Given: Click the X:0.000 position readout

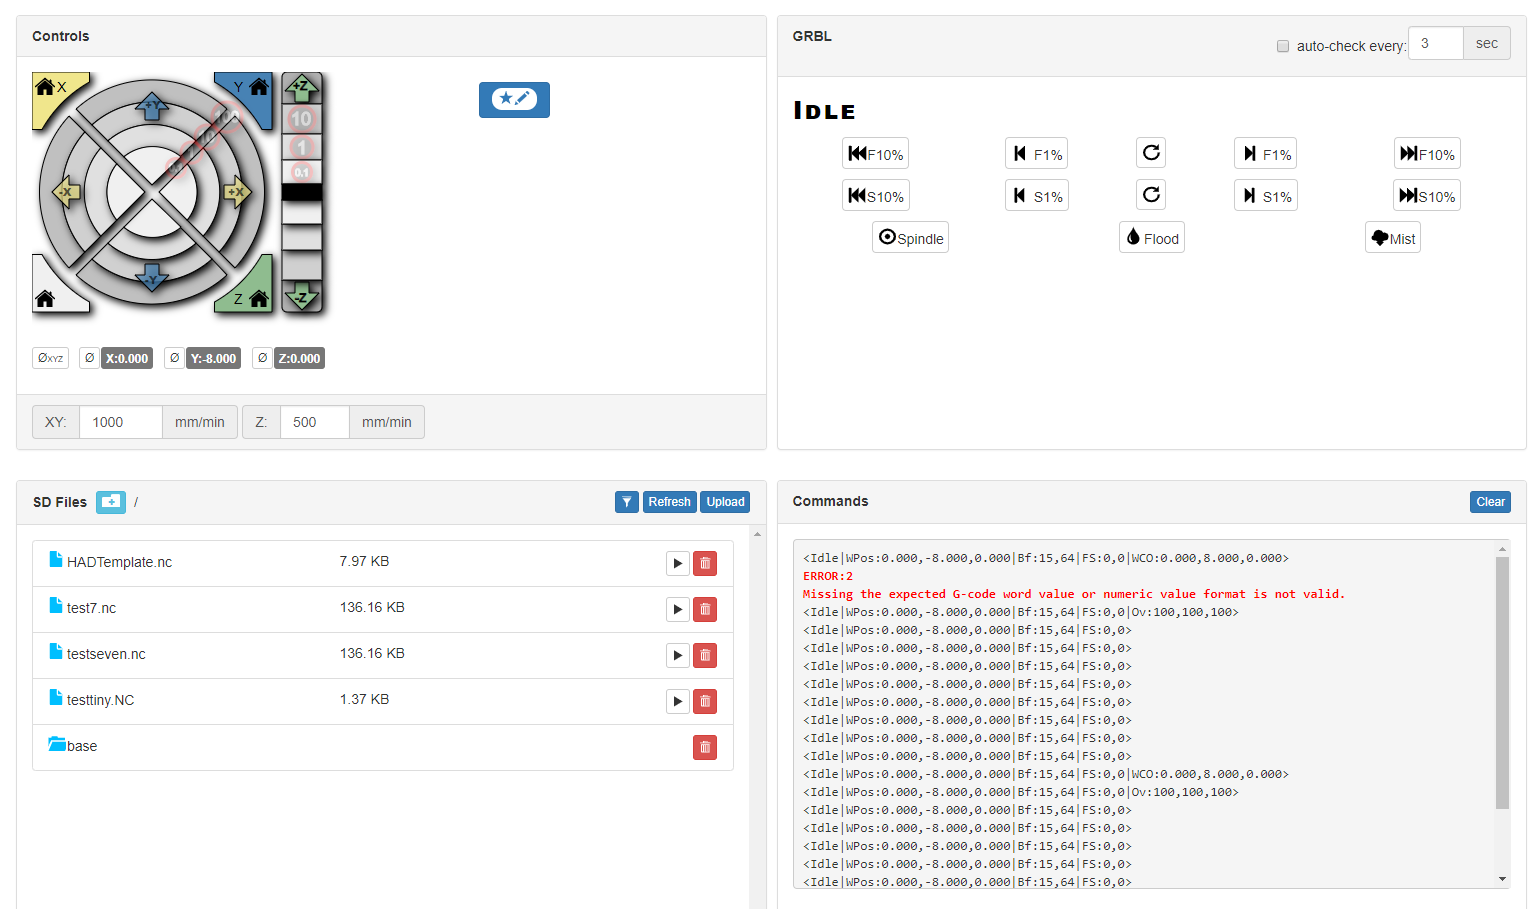Looking at the screenshot, I should click(127, 358).
